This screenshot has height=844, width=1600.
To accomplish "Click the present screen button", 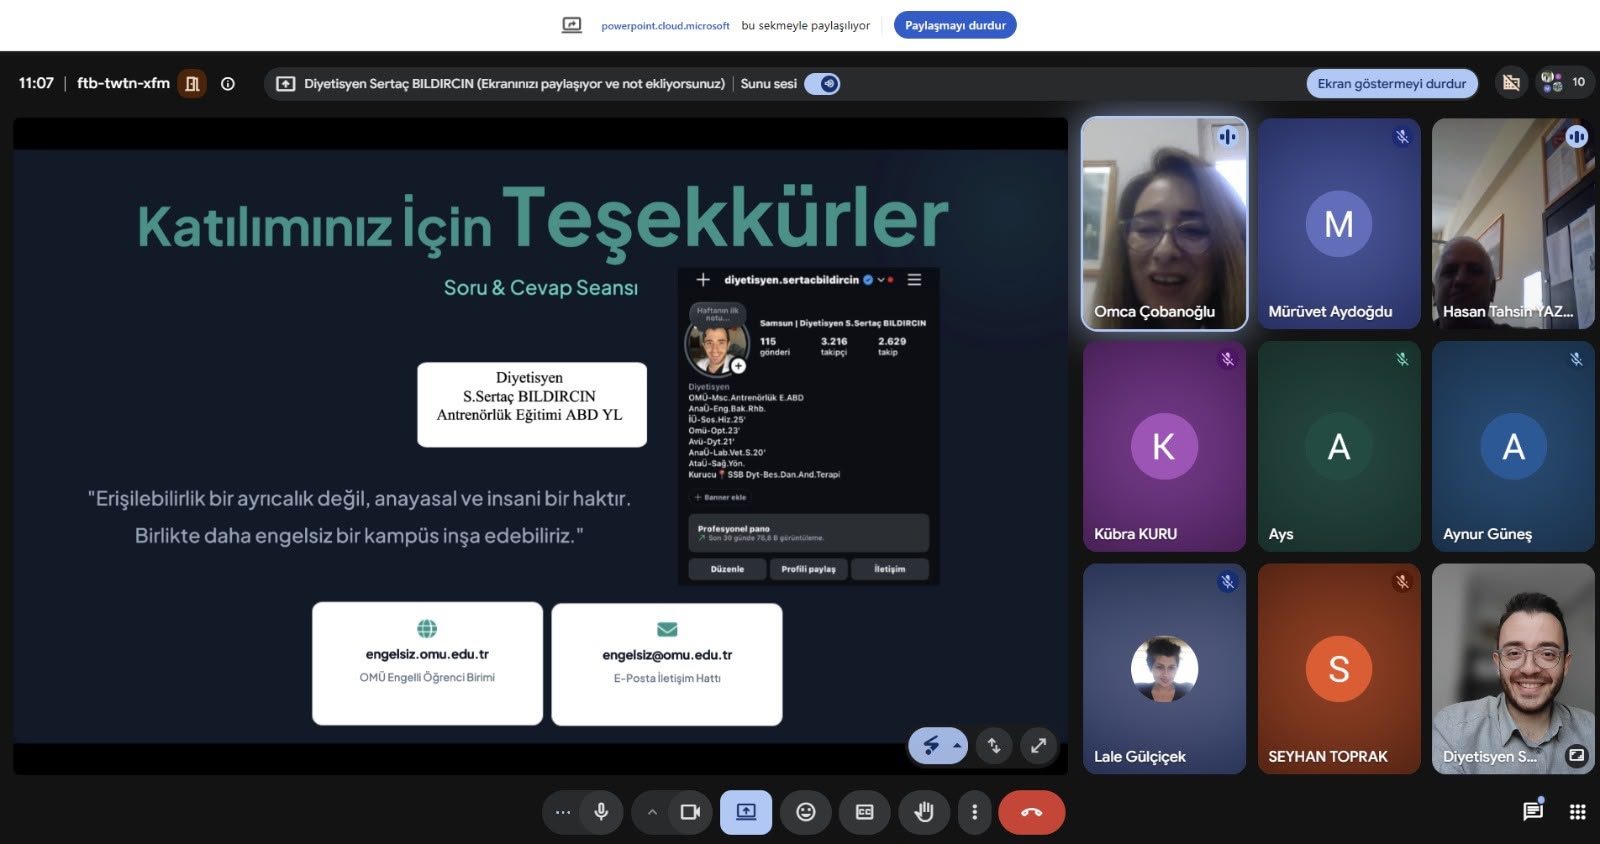I will pos(746,812).
